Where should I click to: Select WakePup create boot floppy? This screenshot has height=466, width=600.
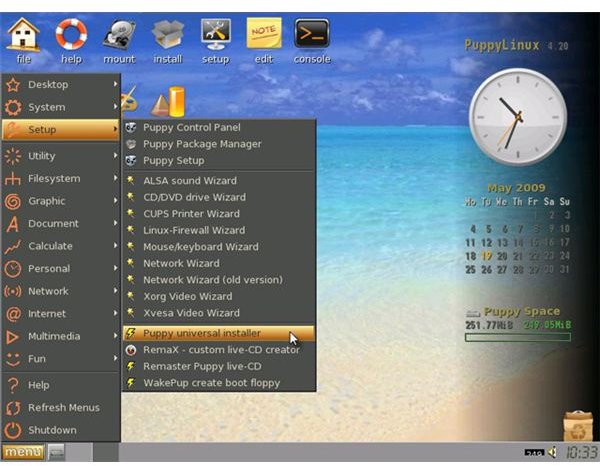tap(219, 383)
